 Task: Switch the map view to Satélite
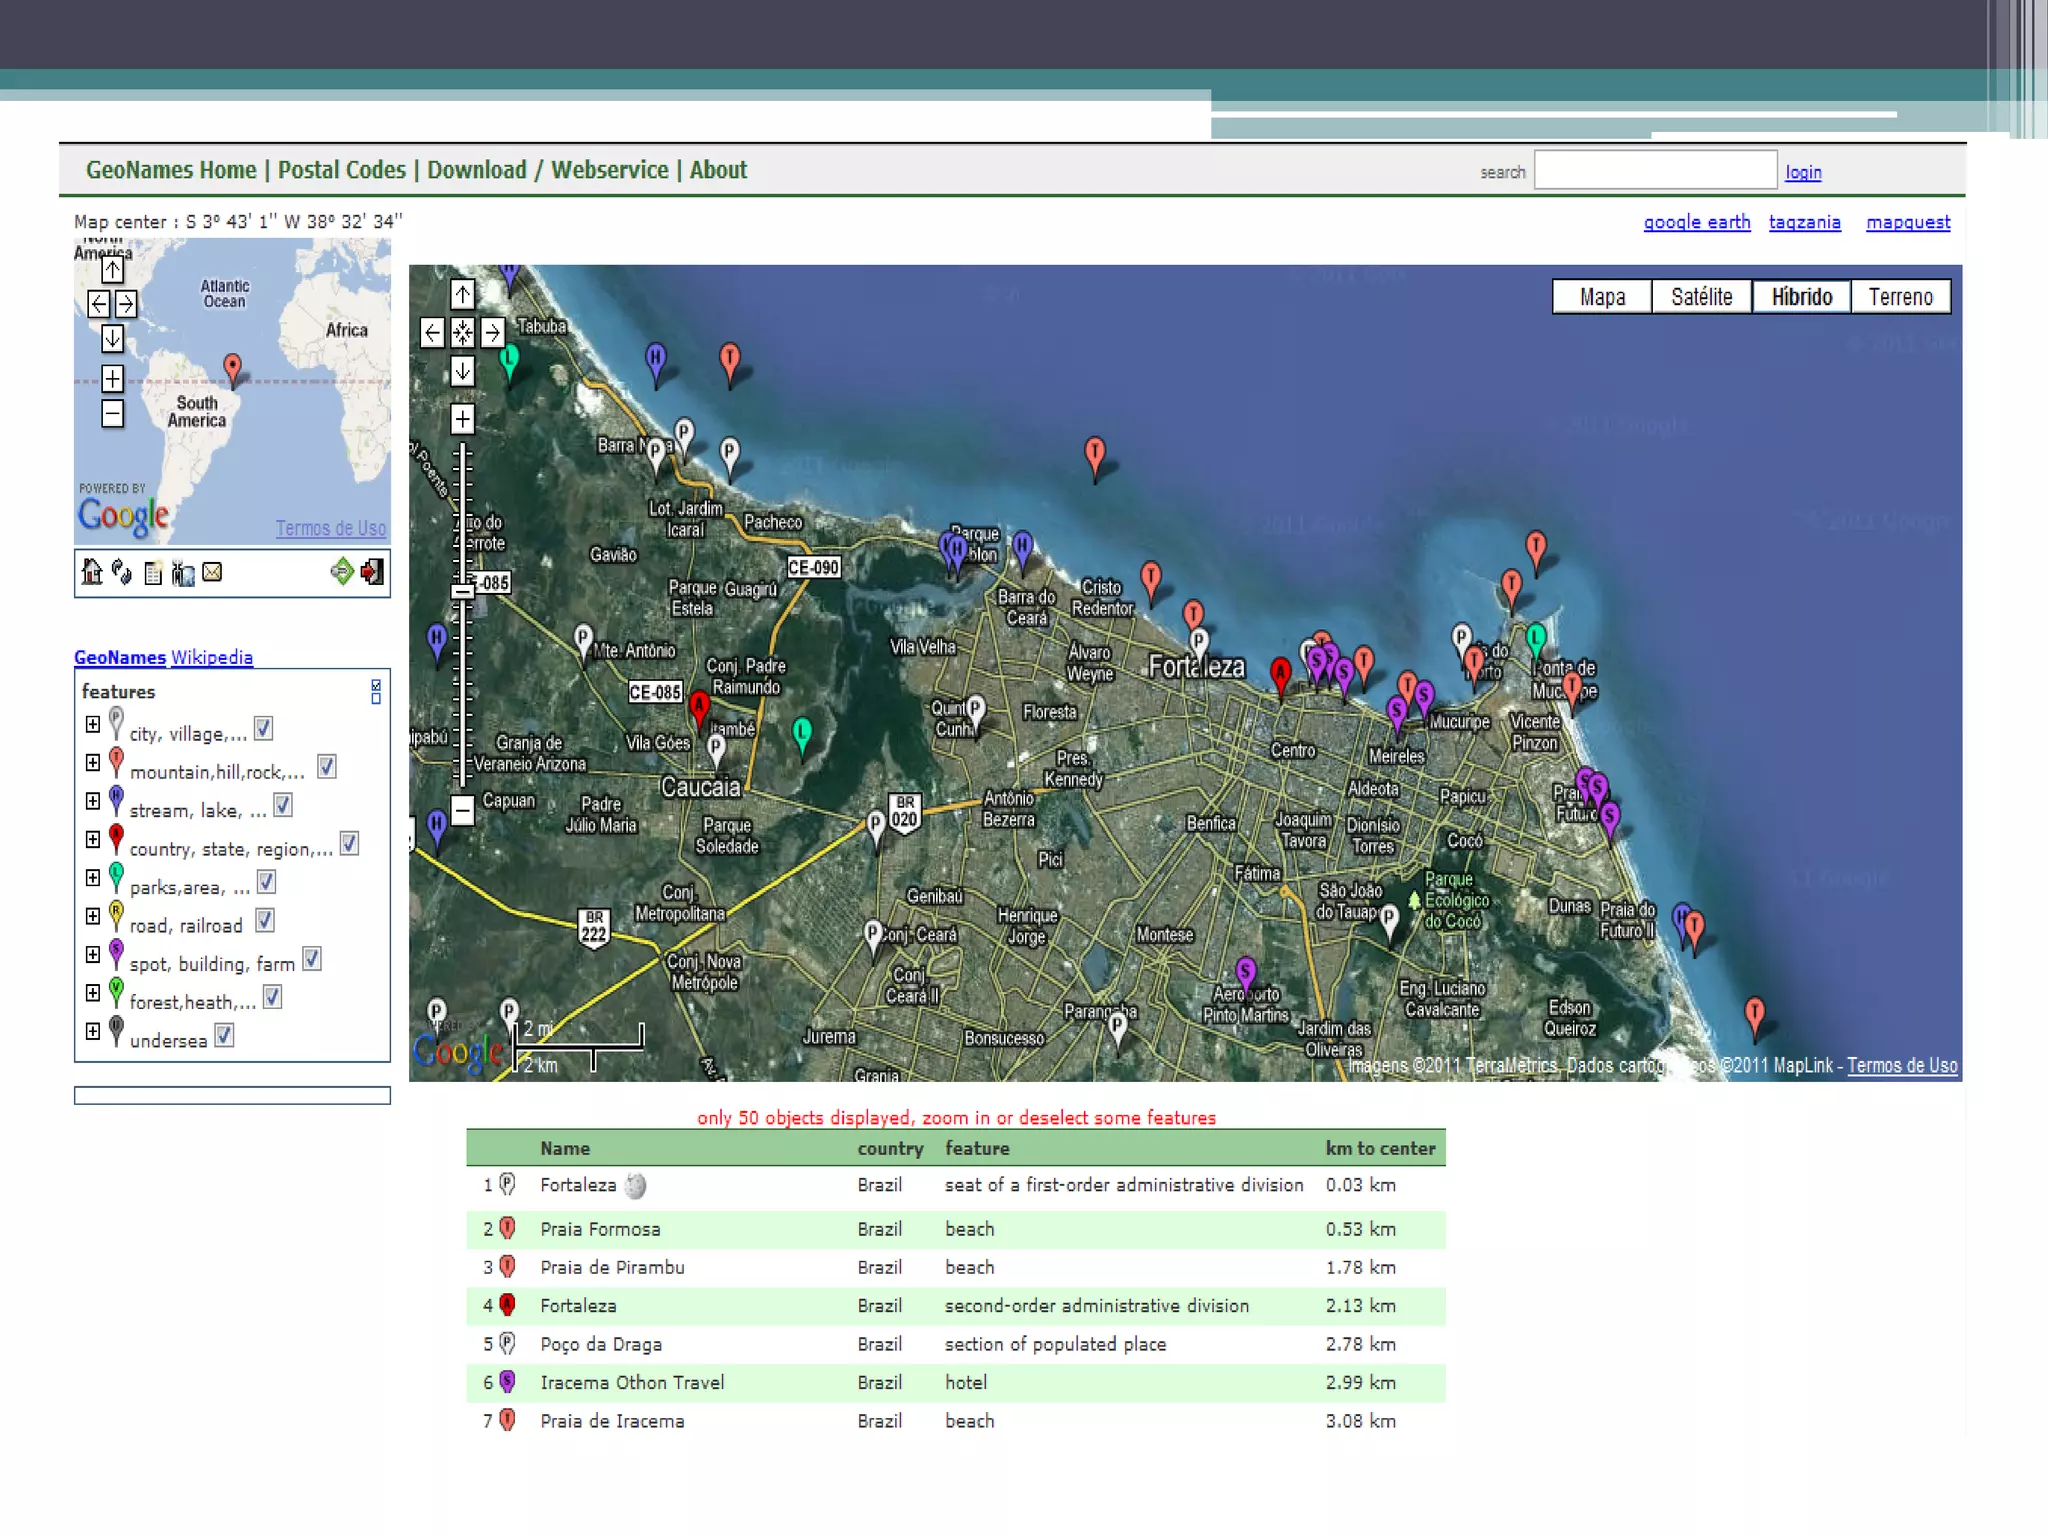point(1701,297)
